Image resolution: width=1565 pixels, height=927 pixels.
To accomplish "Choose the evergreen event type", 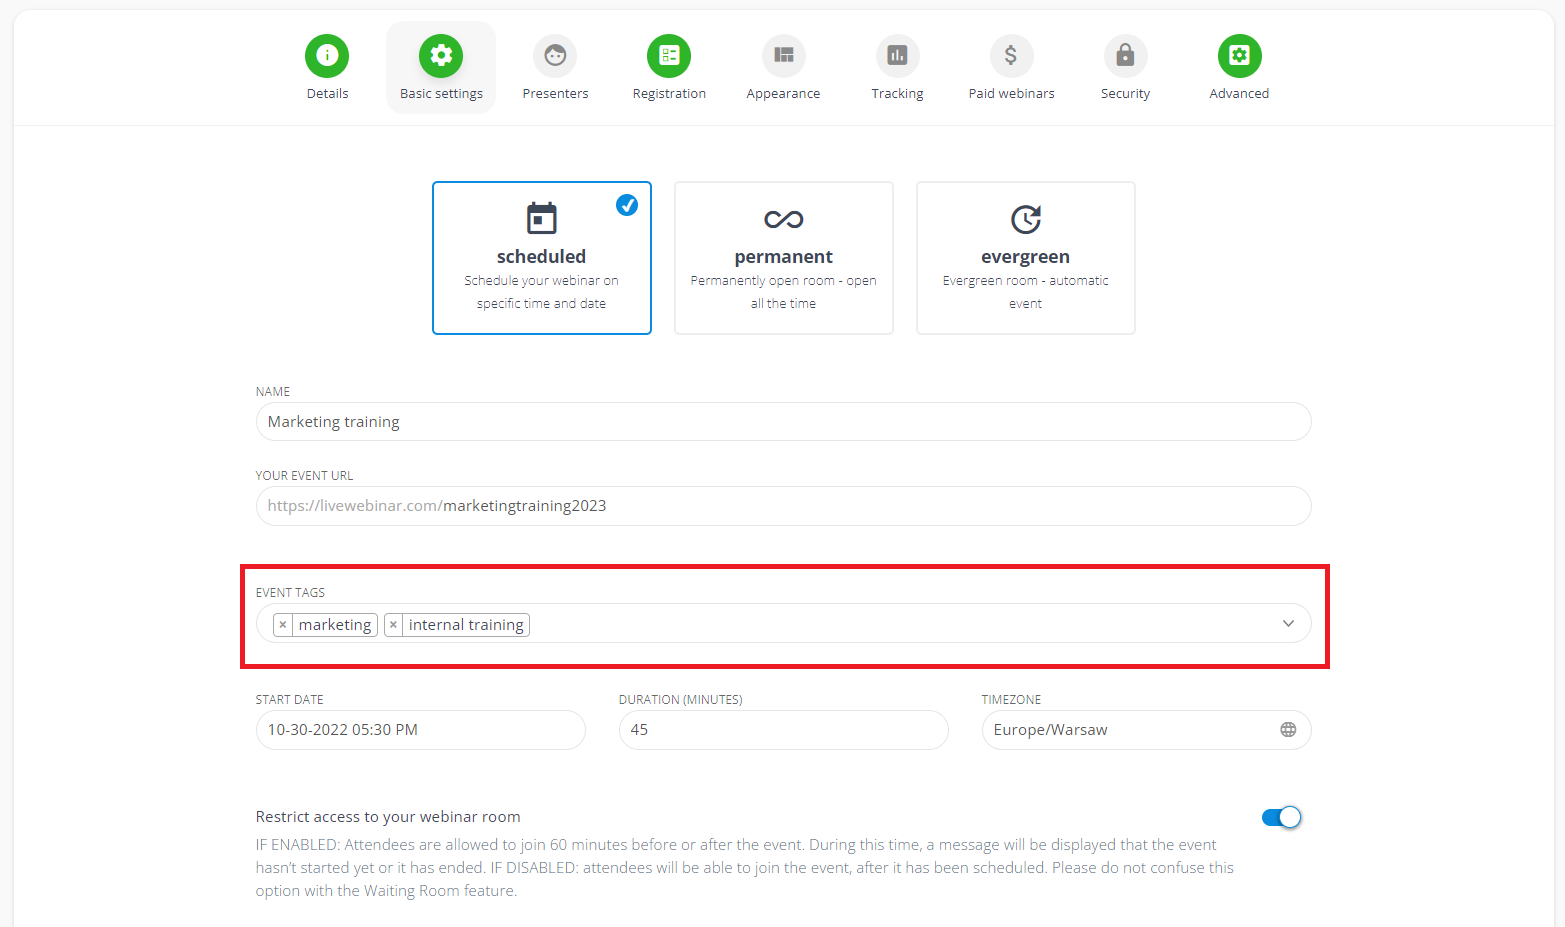I will (x=1025, y=257).
